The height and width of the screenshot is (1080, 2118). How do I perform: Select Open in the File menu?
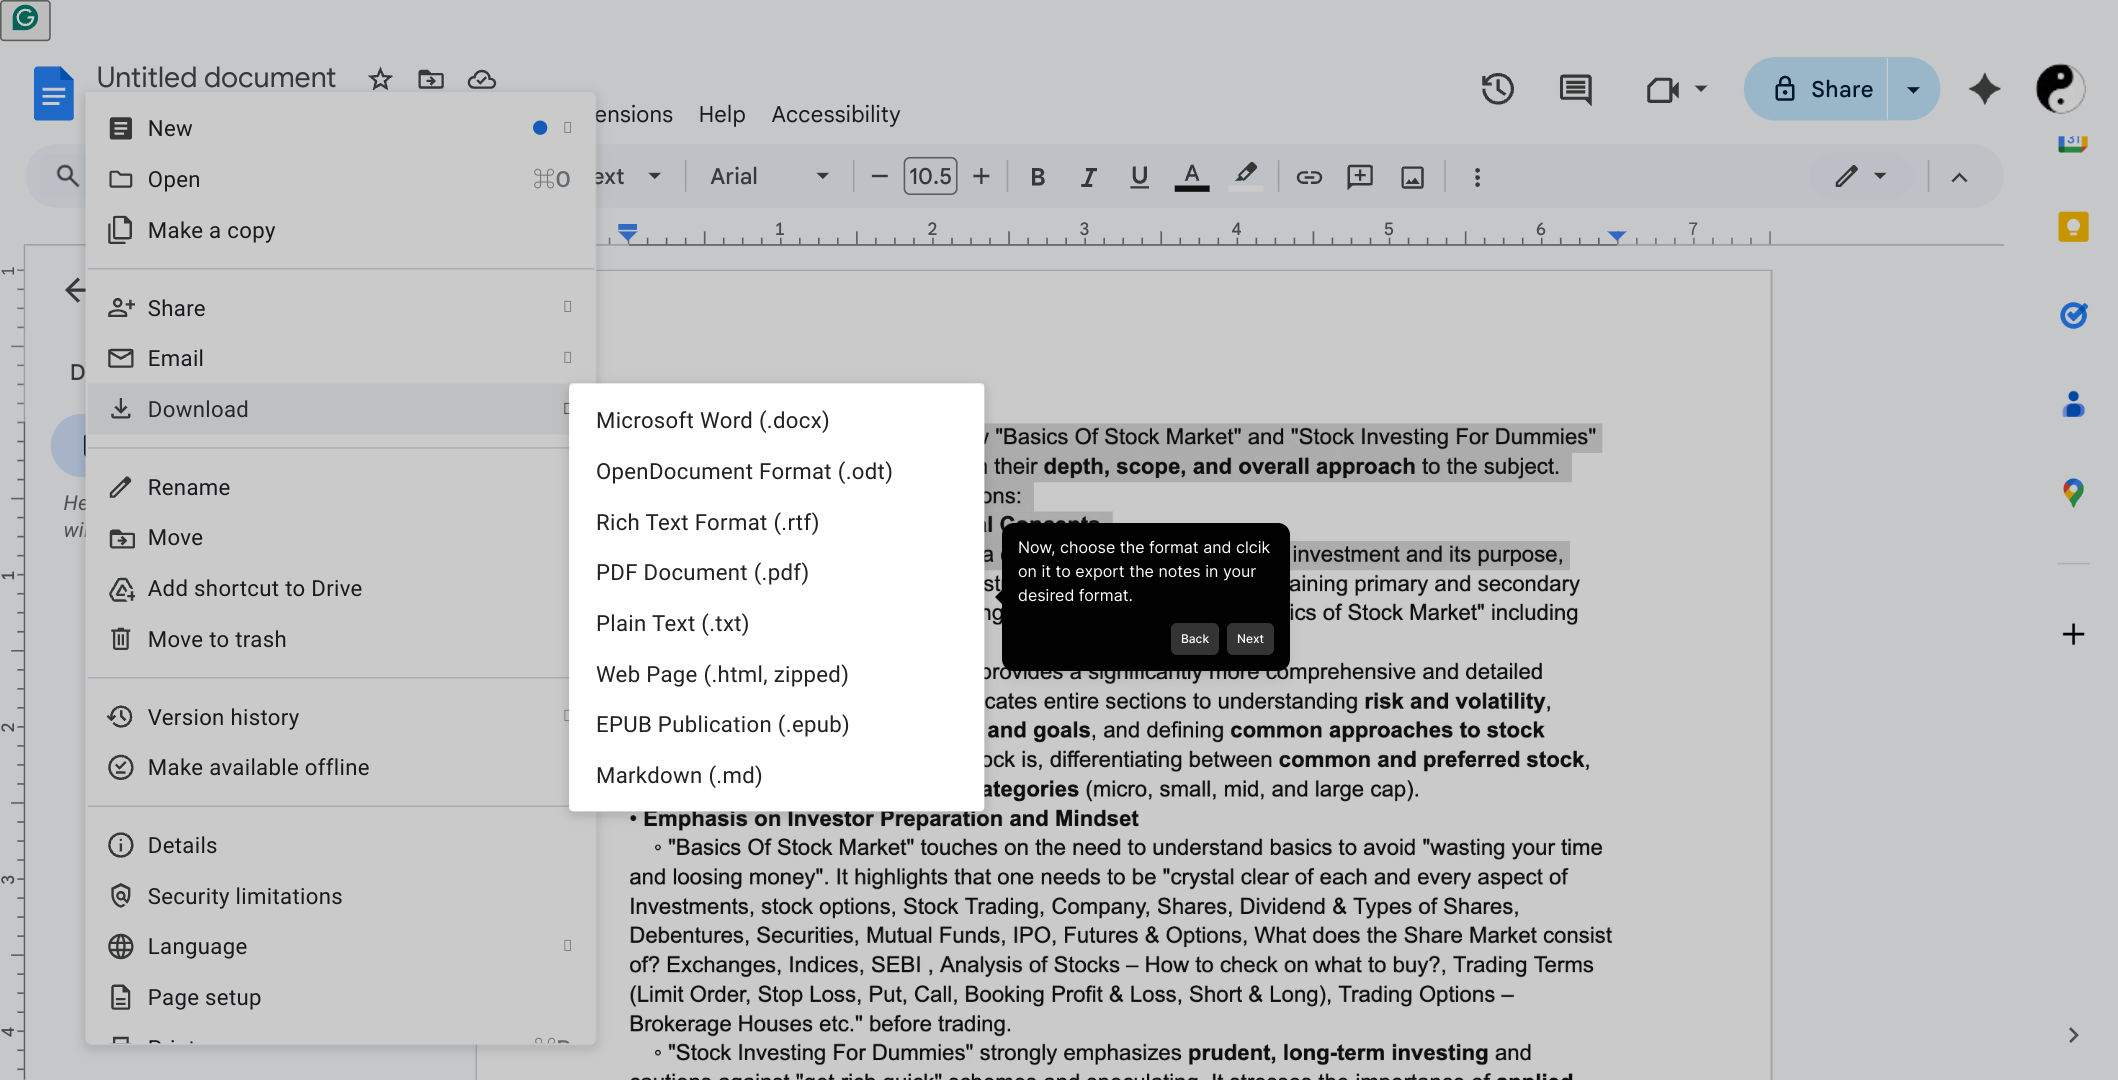click(x=340, y=179)
